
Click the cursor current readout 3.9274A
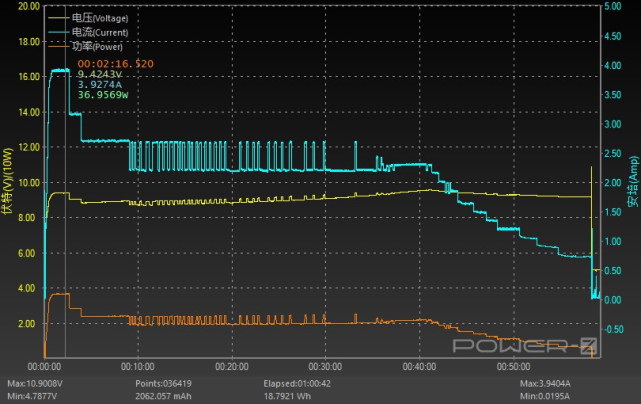[x=100, y=84]
